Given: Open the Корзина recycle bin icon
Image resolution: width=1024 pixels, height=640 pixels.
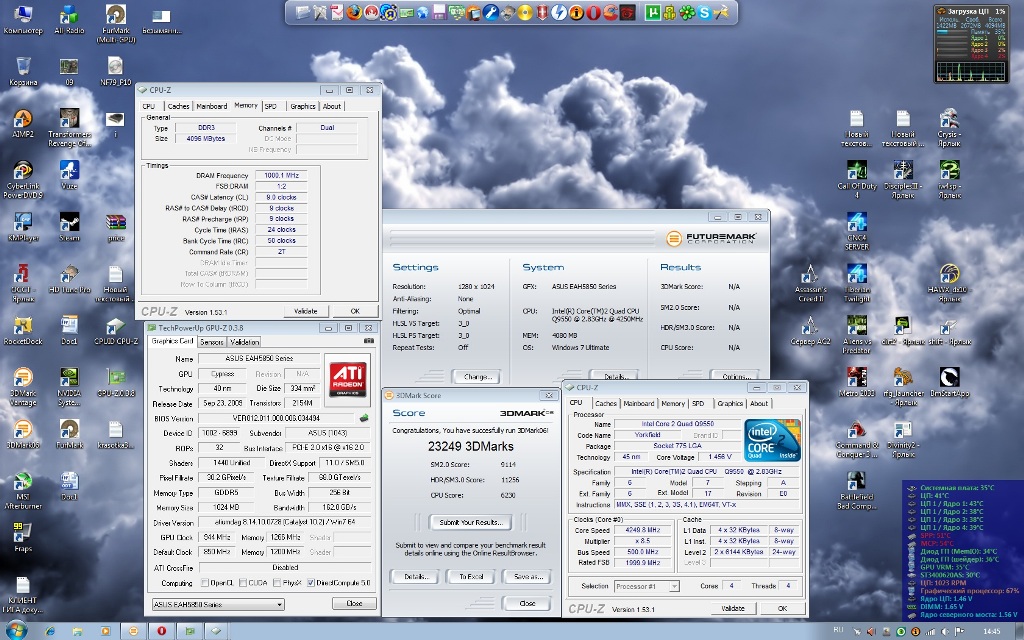Looking at the screenshot, I should pos(23,71).
